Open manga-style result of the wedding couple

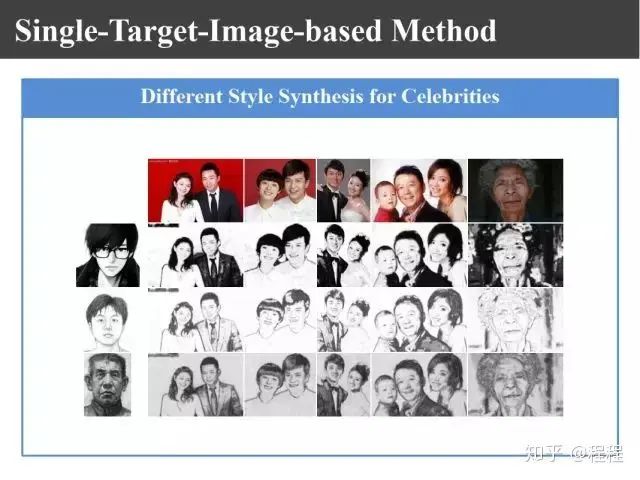pos(196,255)
